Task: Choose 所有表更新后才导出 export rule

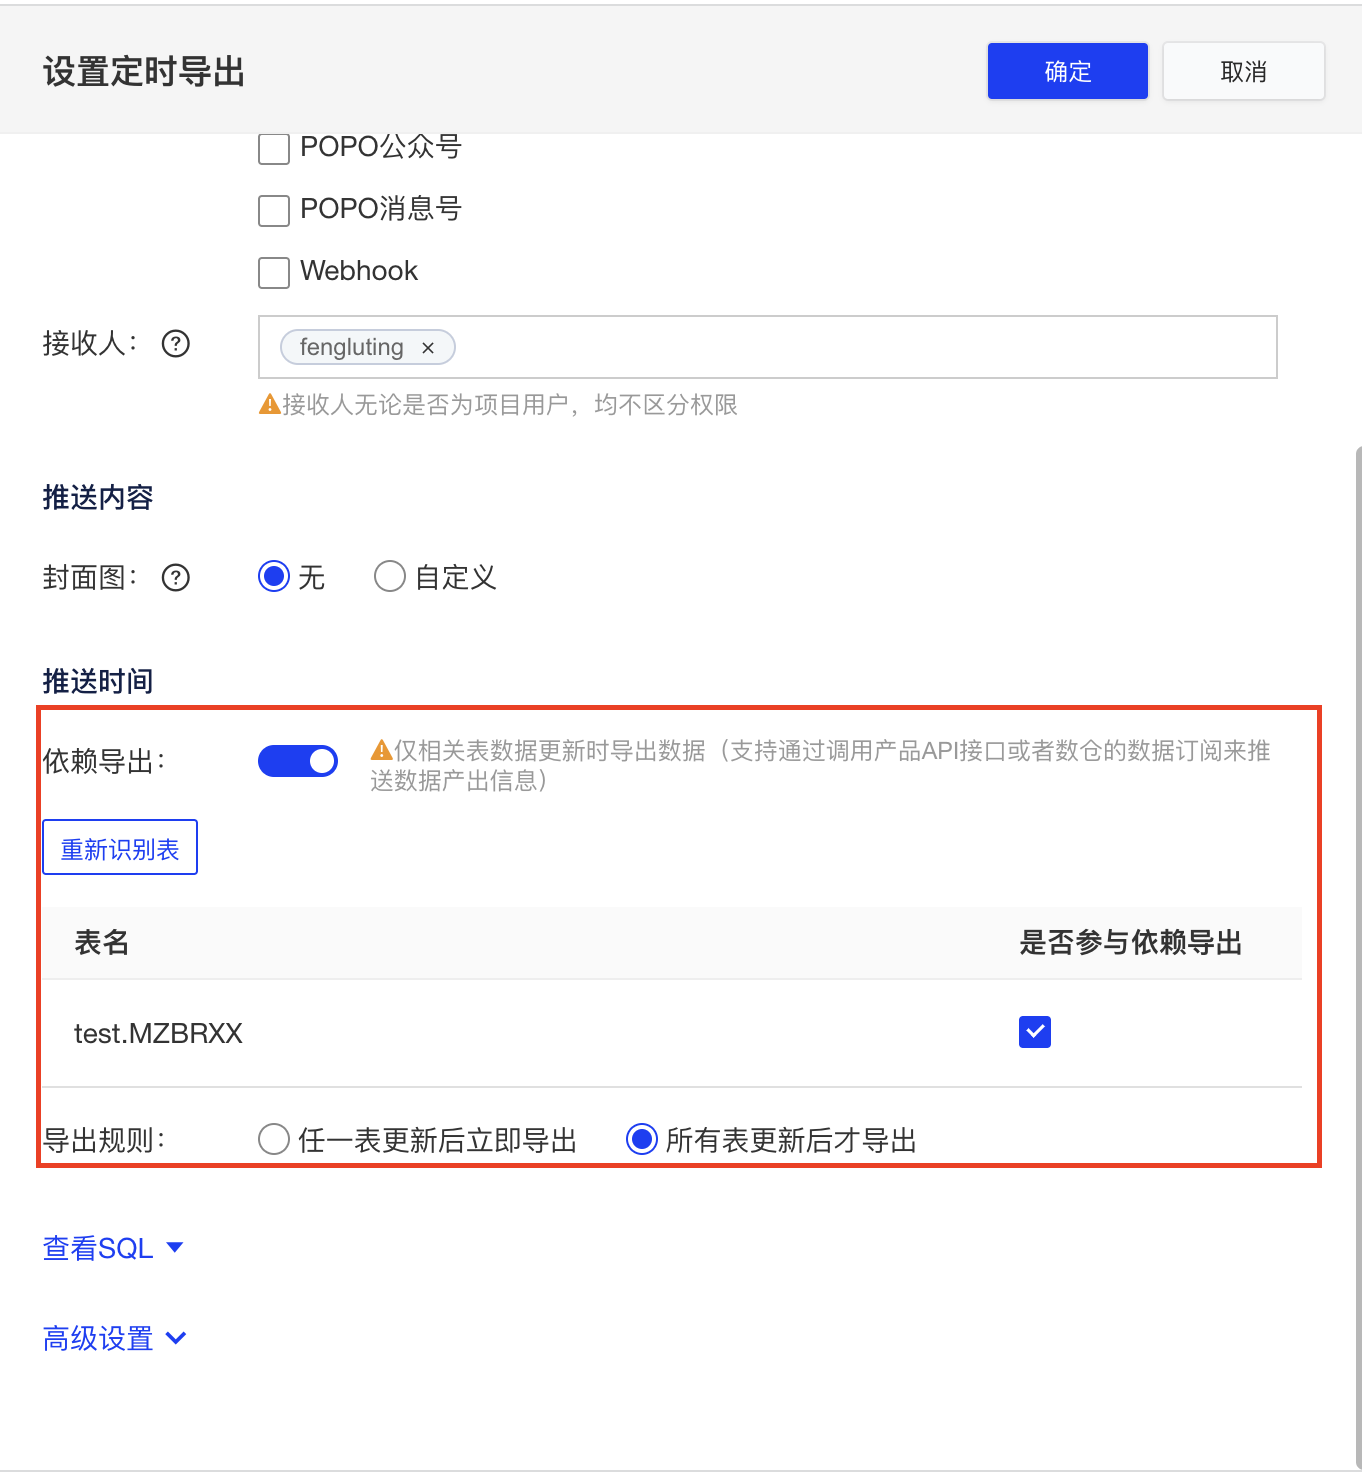Action: (641, 1139)
